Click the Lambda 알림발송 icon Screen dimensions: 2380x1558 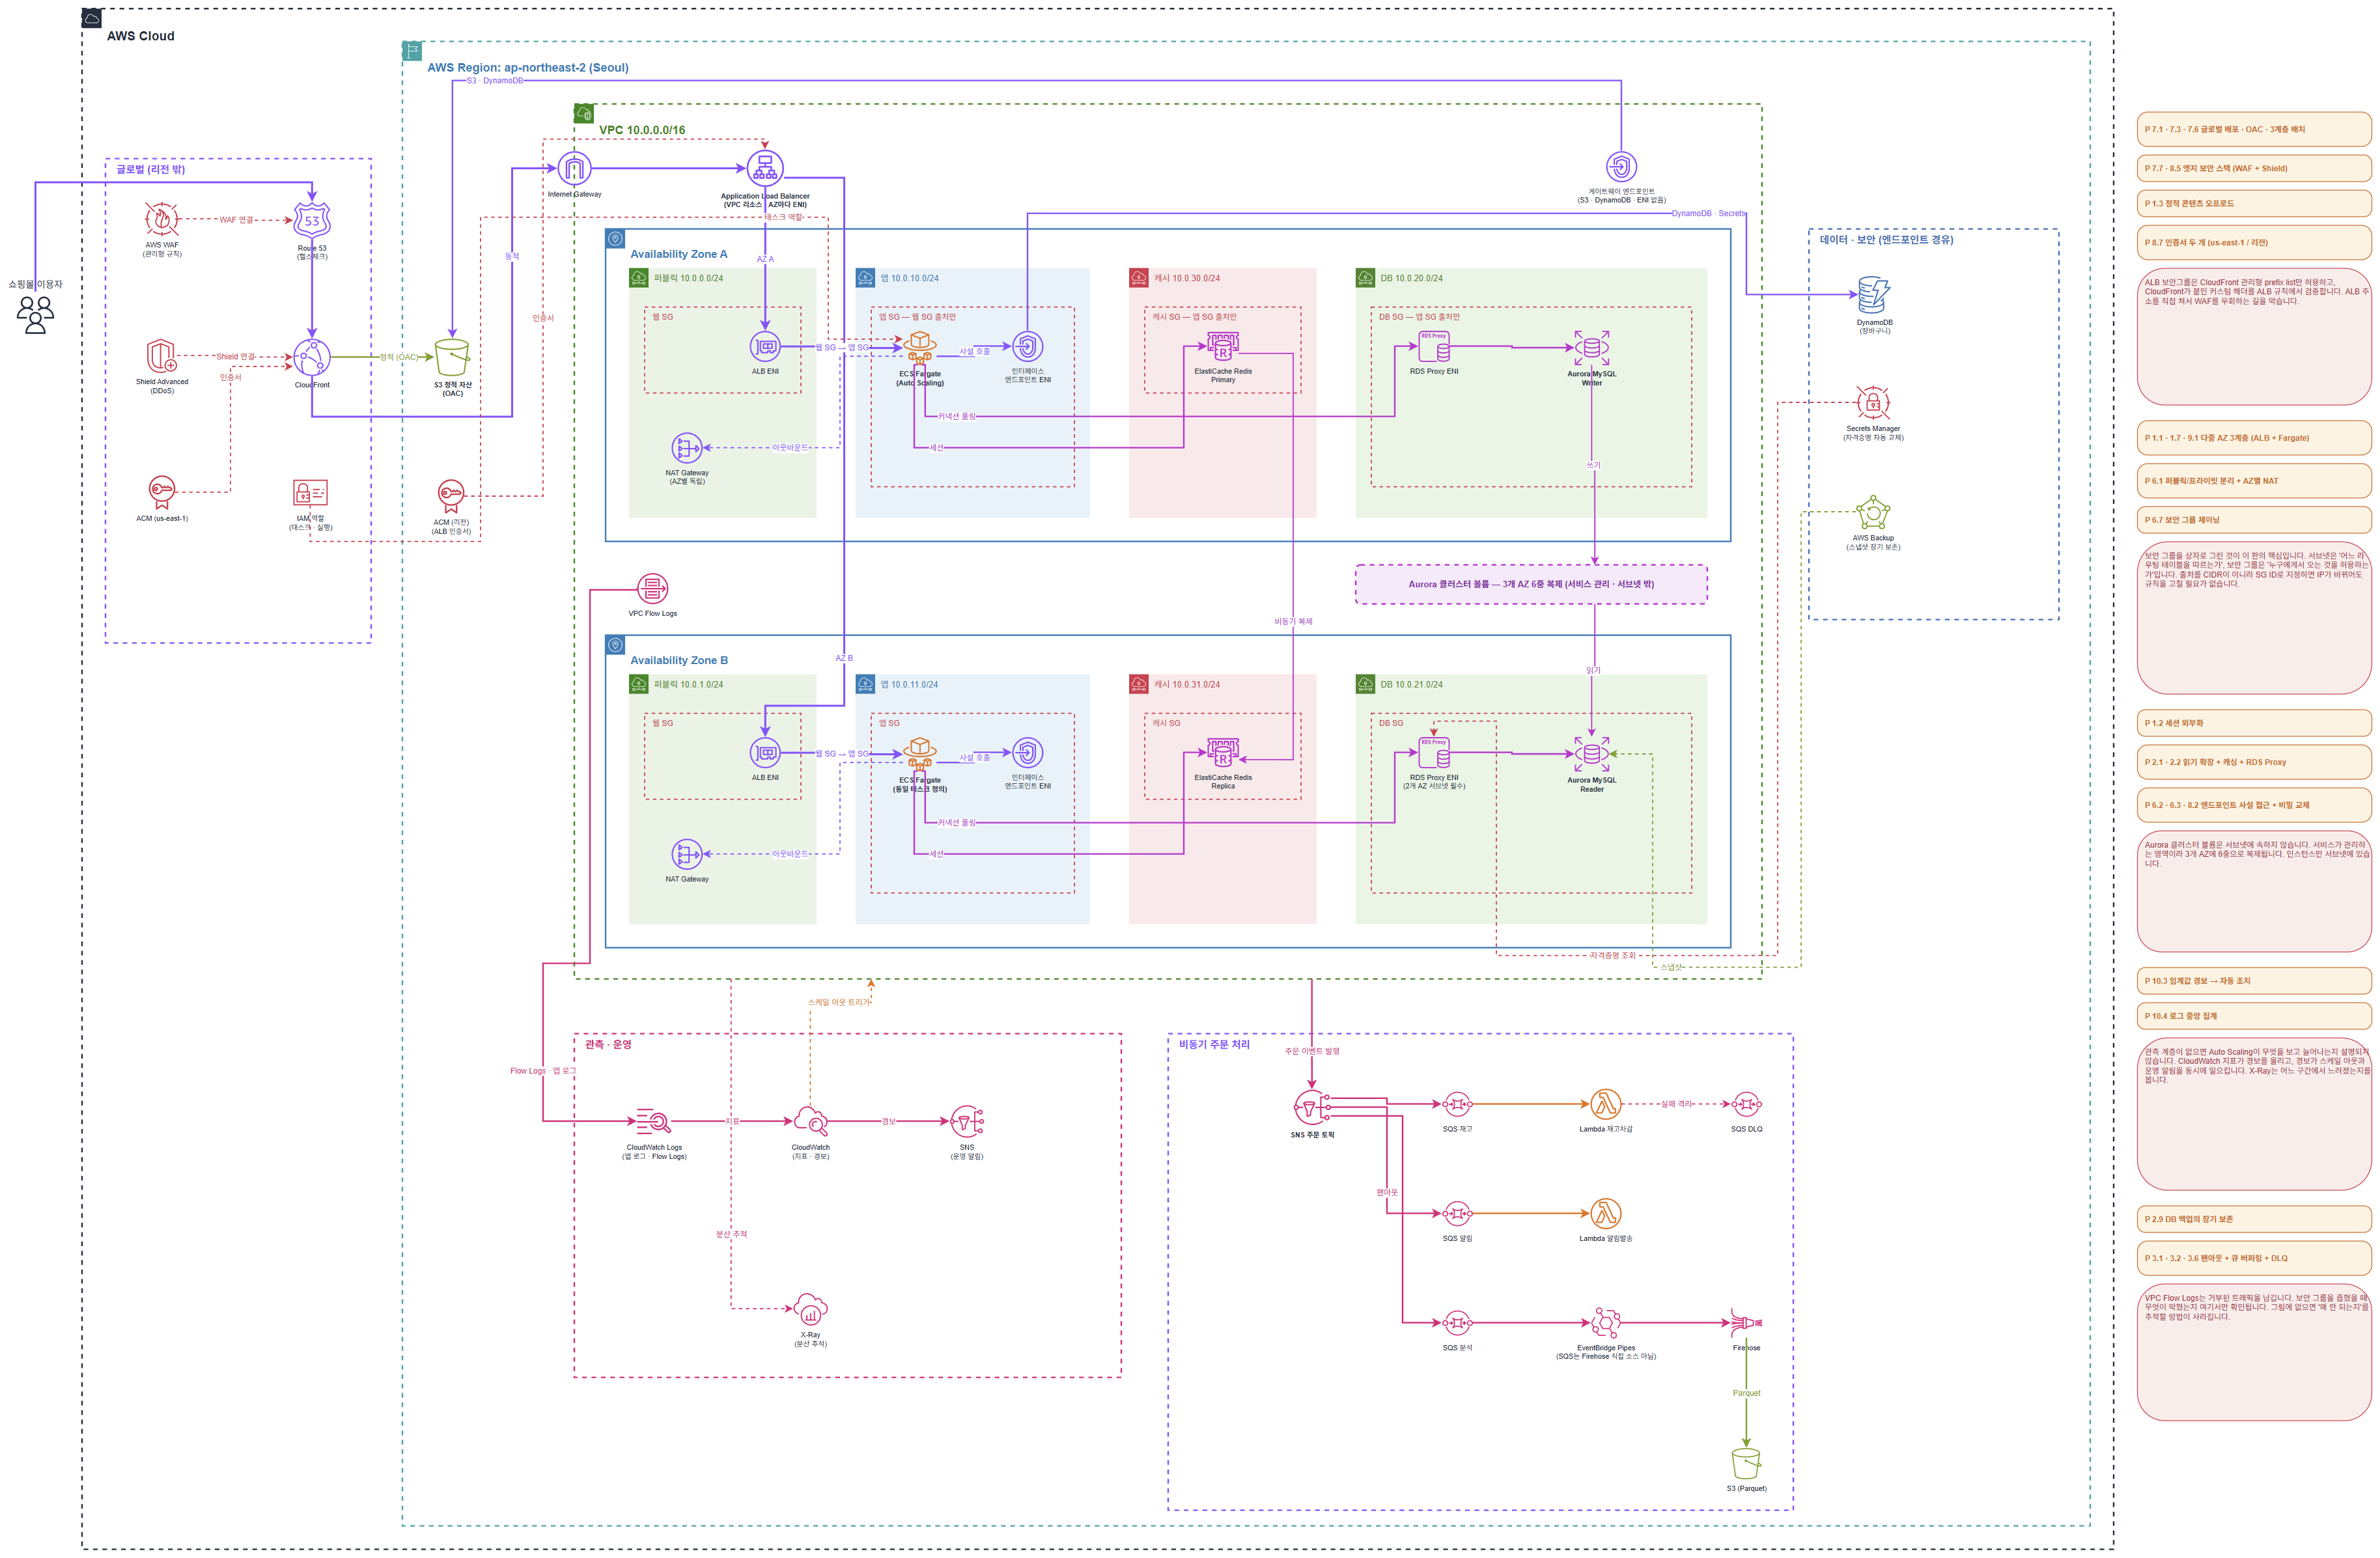point(1606,1214)
